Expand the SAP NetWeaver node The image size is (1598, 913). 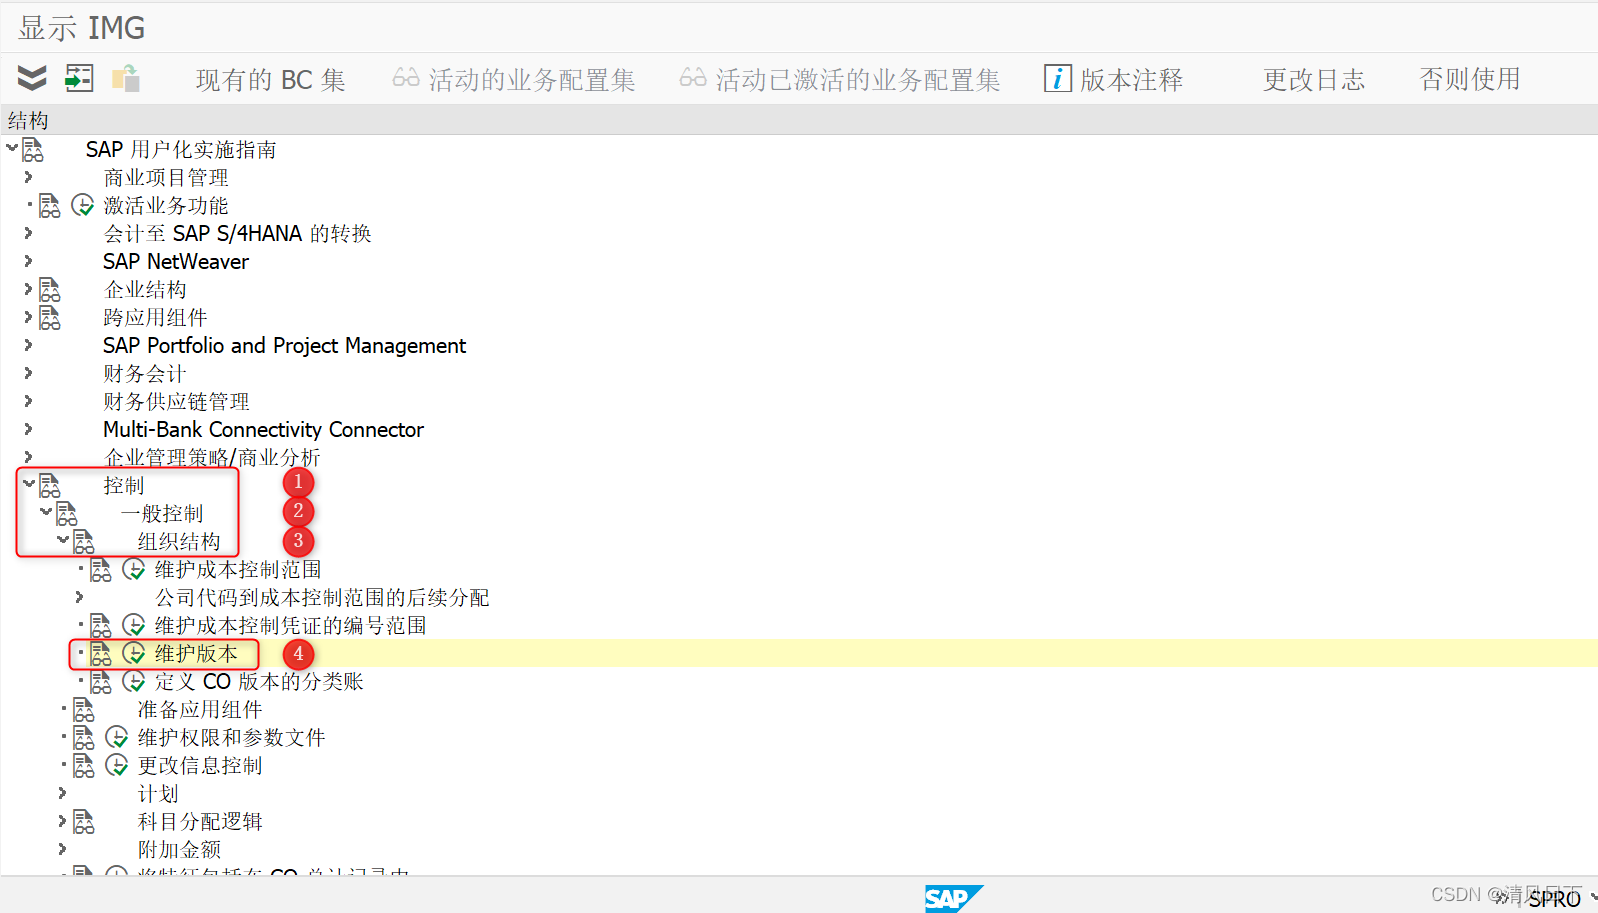[28, 261]
